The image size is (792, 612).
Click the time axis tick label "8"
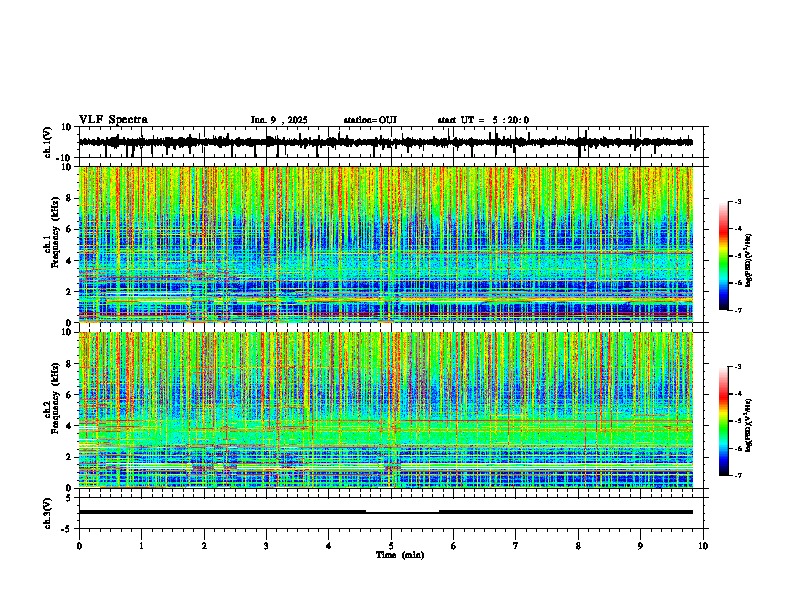click(578, 546)
